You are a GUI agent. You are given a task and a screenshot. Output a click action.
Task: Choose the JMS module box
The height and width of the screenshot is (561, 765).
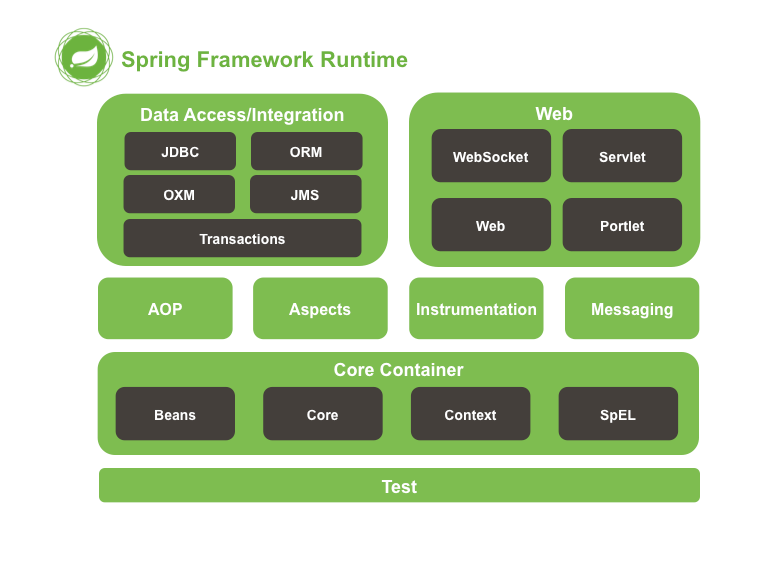[x=305, y=194]
